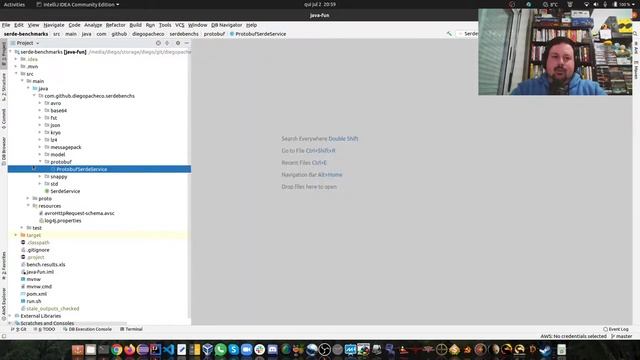Click the project tree horizontal scrollbar
Viewport: 640px width, 360px height.
(x=69, y=324)
